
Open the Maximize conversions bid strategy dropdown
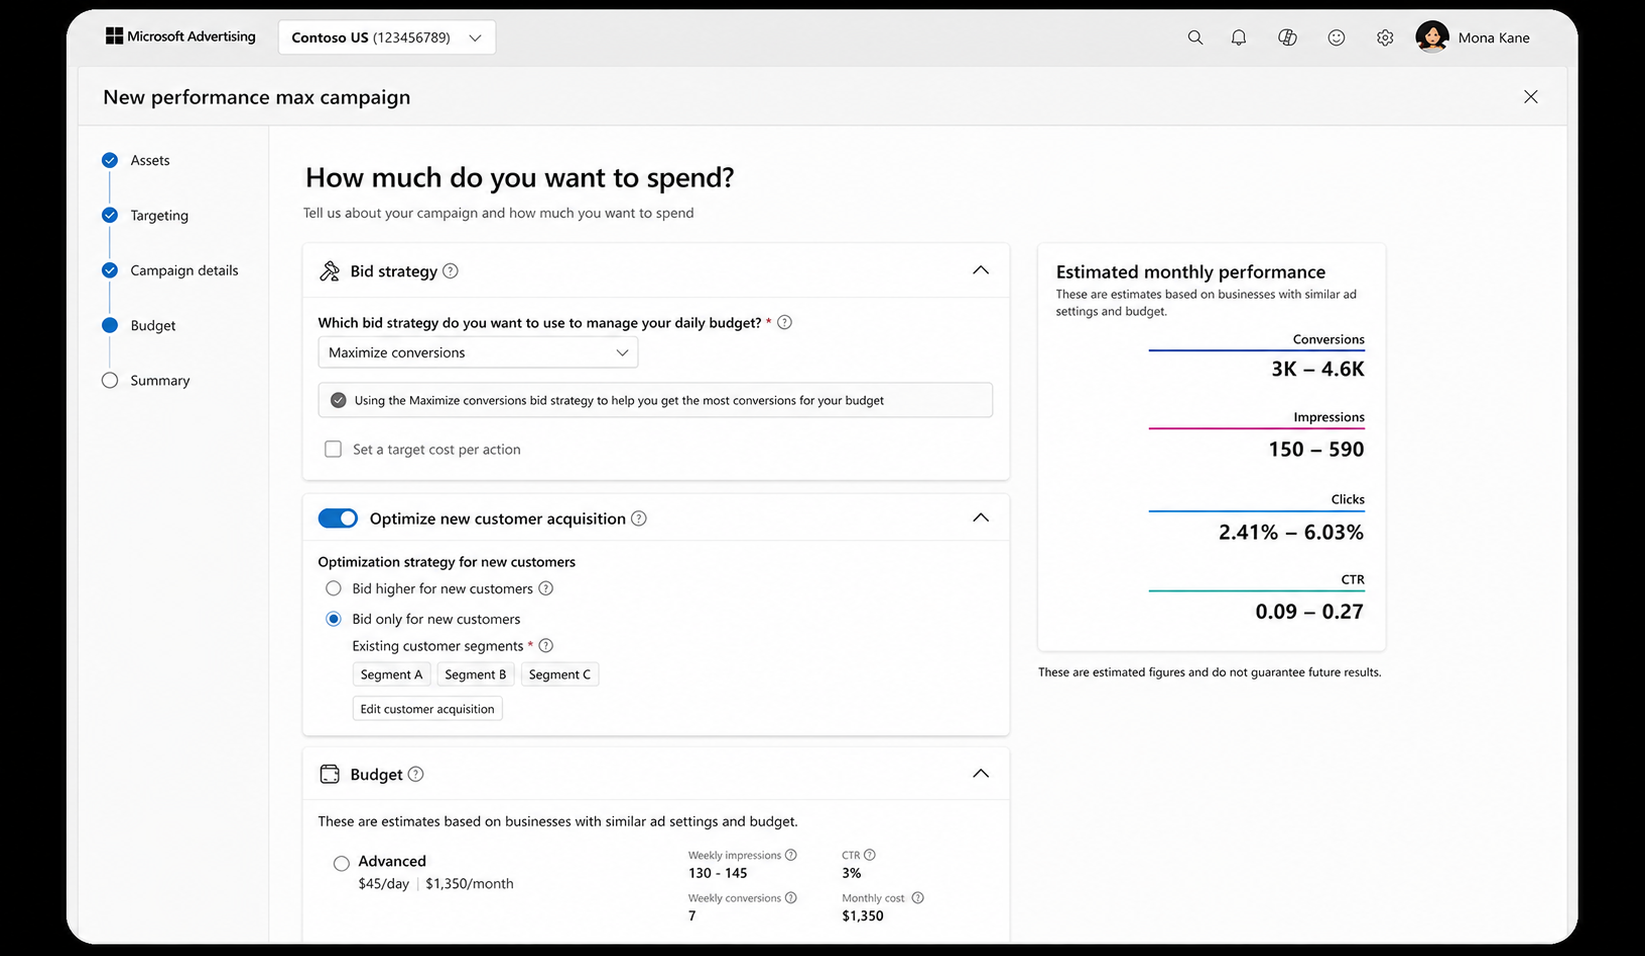pyautogui.click(x=478, y=352)
